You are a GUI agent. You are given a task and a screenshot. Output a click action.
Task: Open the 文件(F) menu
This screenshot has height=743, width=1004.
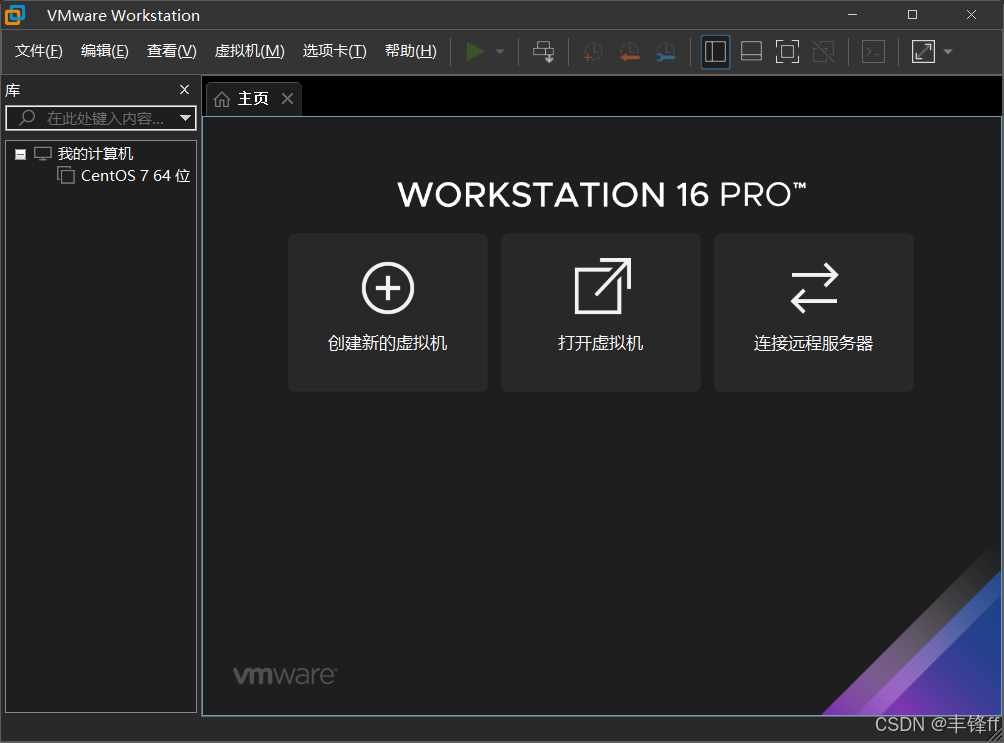pyautogui.click(x=38, y=51)
